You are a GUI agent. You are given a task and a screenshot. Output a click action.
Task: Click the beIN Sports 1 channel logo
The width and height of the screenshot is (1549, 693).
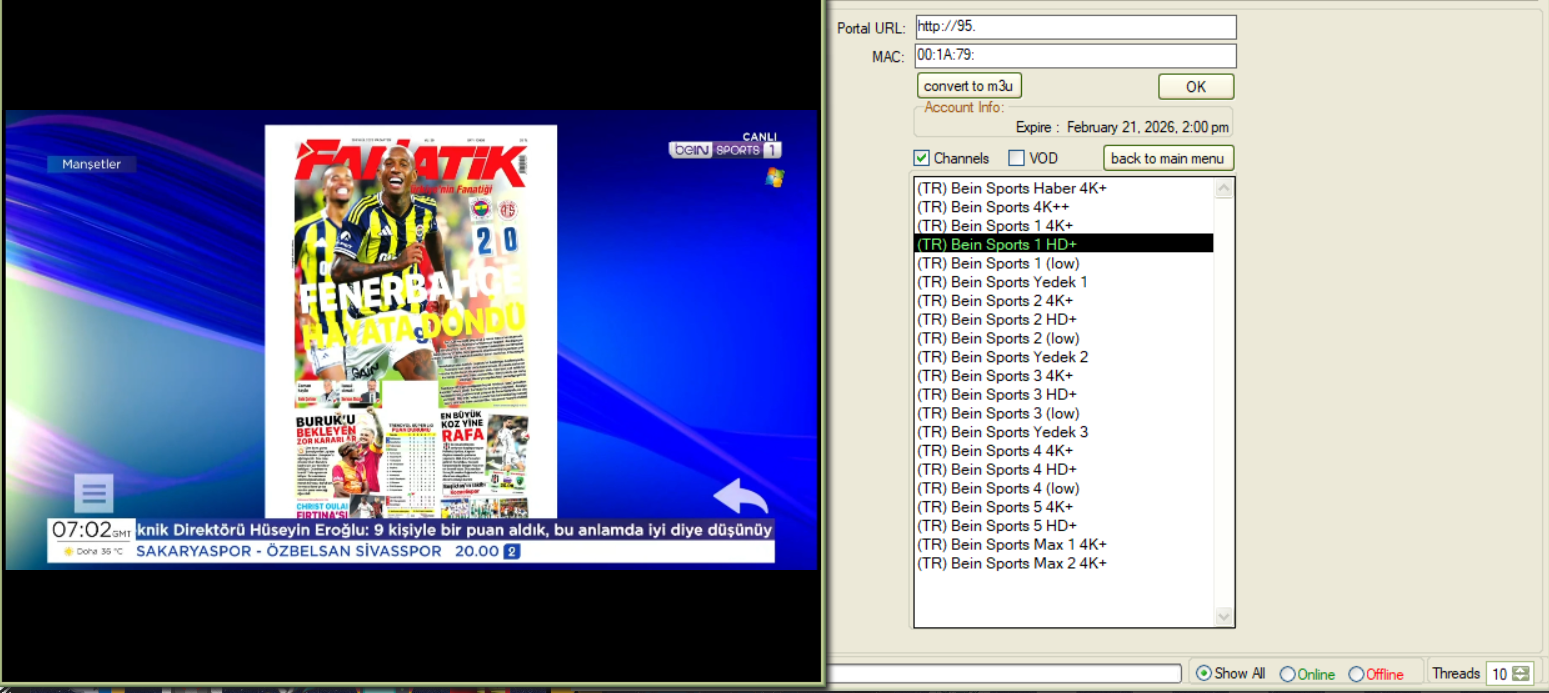click(x=725, y=150)
